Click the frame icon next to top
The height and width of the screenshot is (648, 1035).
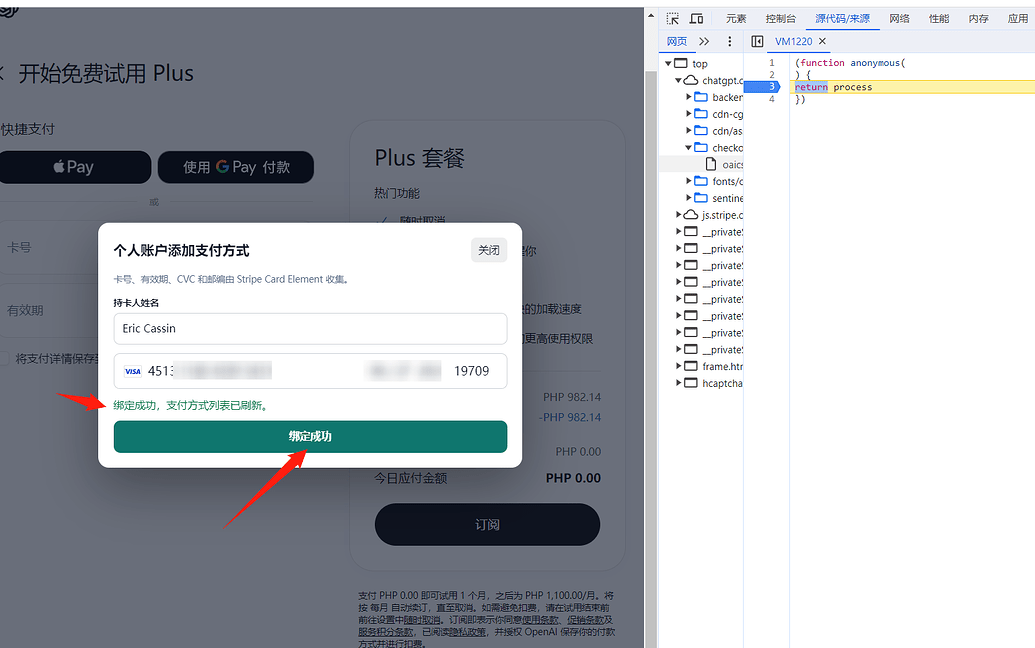[681, 63]
